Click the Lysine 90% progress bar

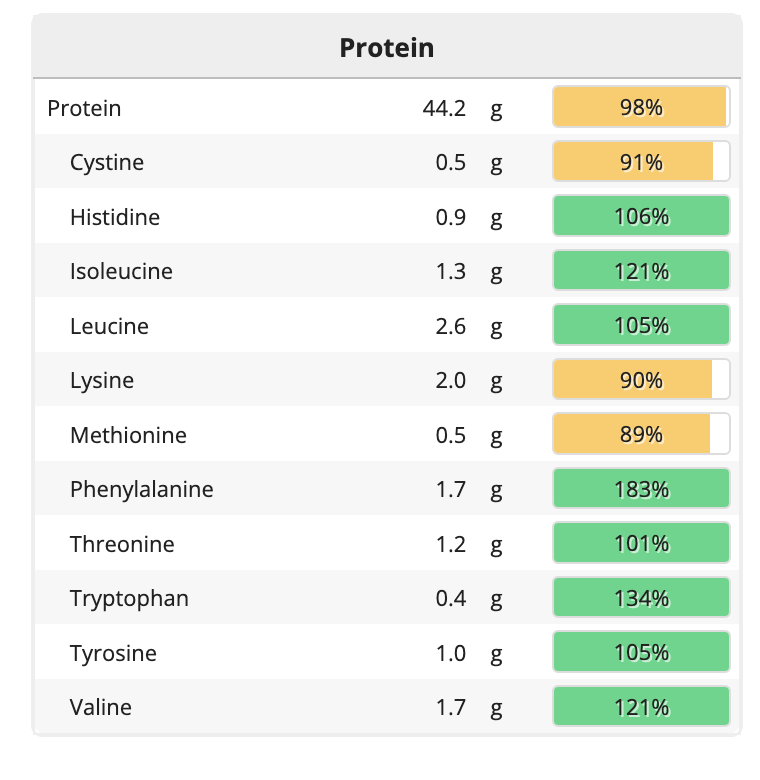(x=641, y=380)
